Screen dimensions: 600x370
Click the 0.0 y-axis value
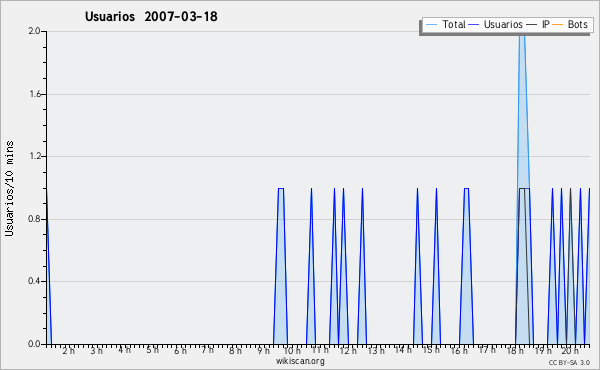34,344
